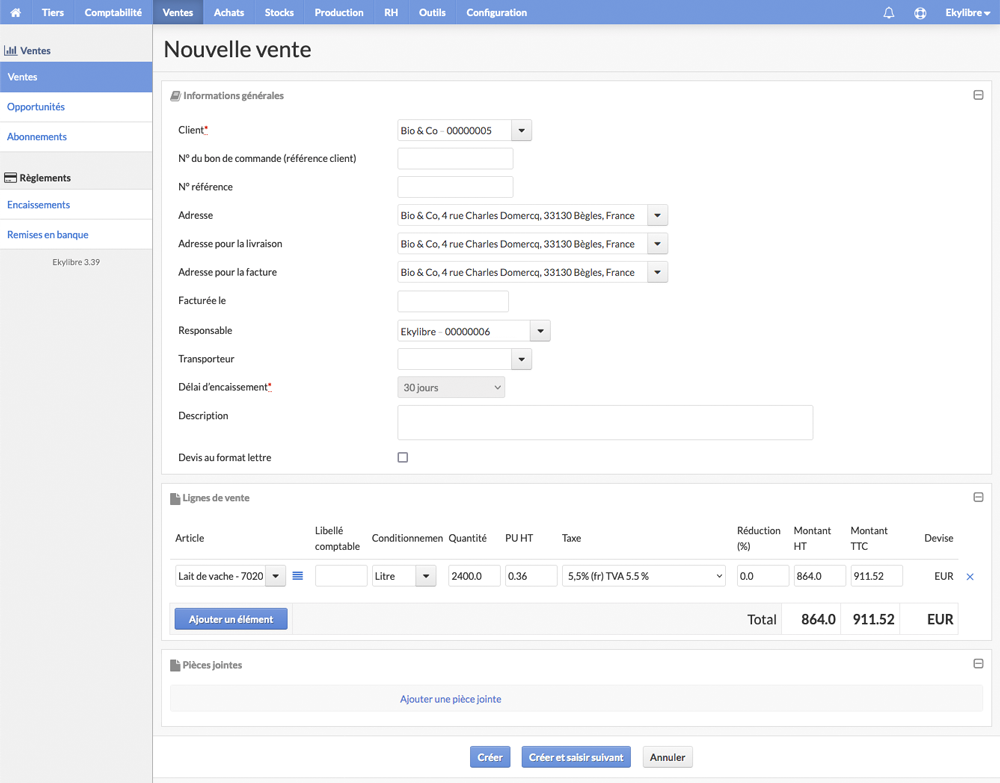Focus the Réduction field 0.0

click(x=763, y=576)
